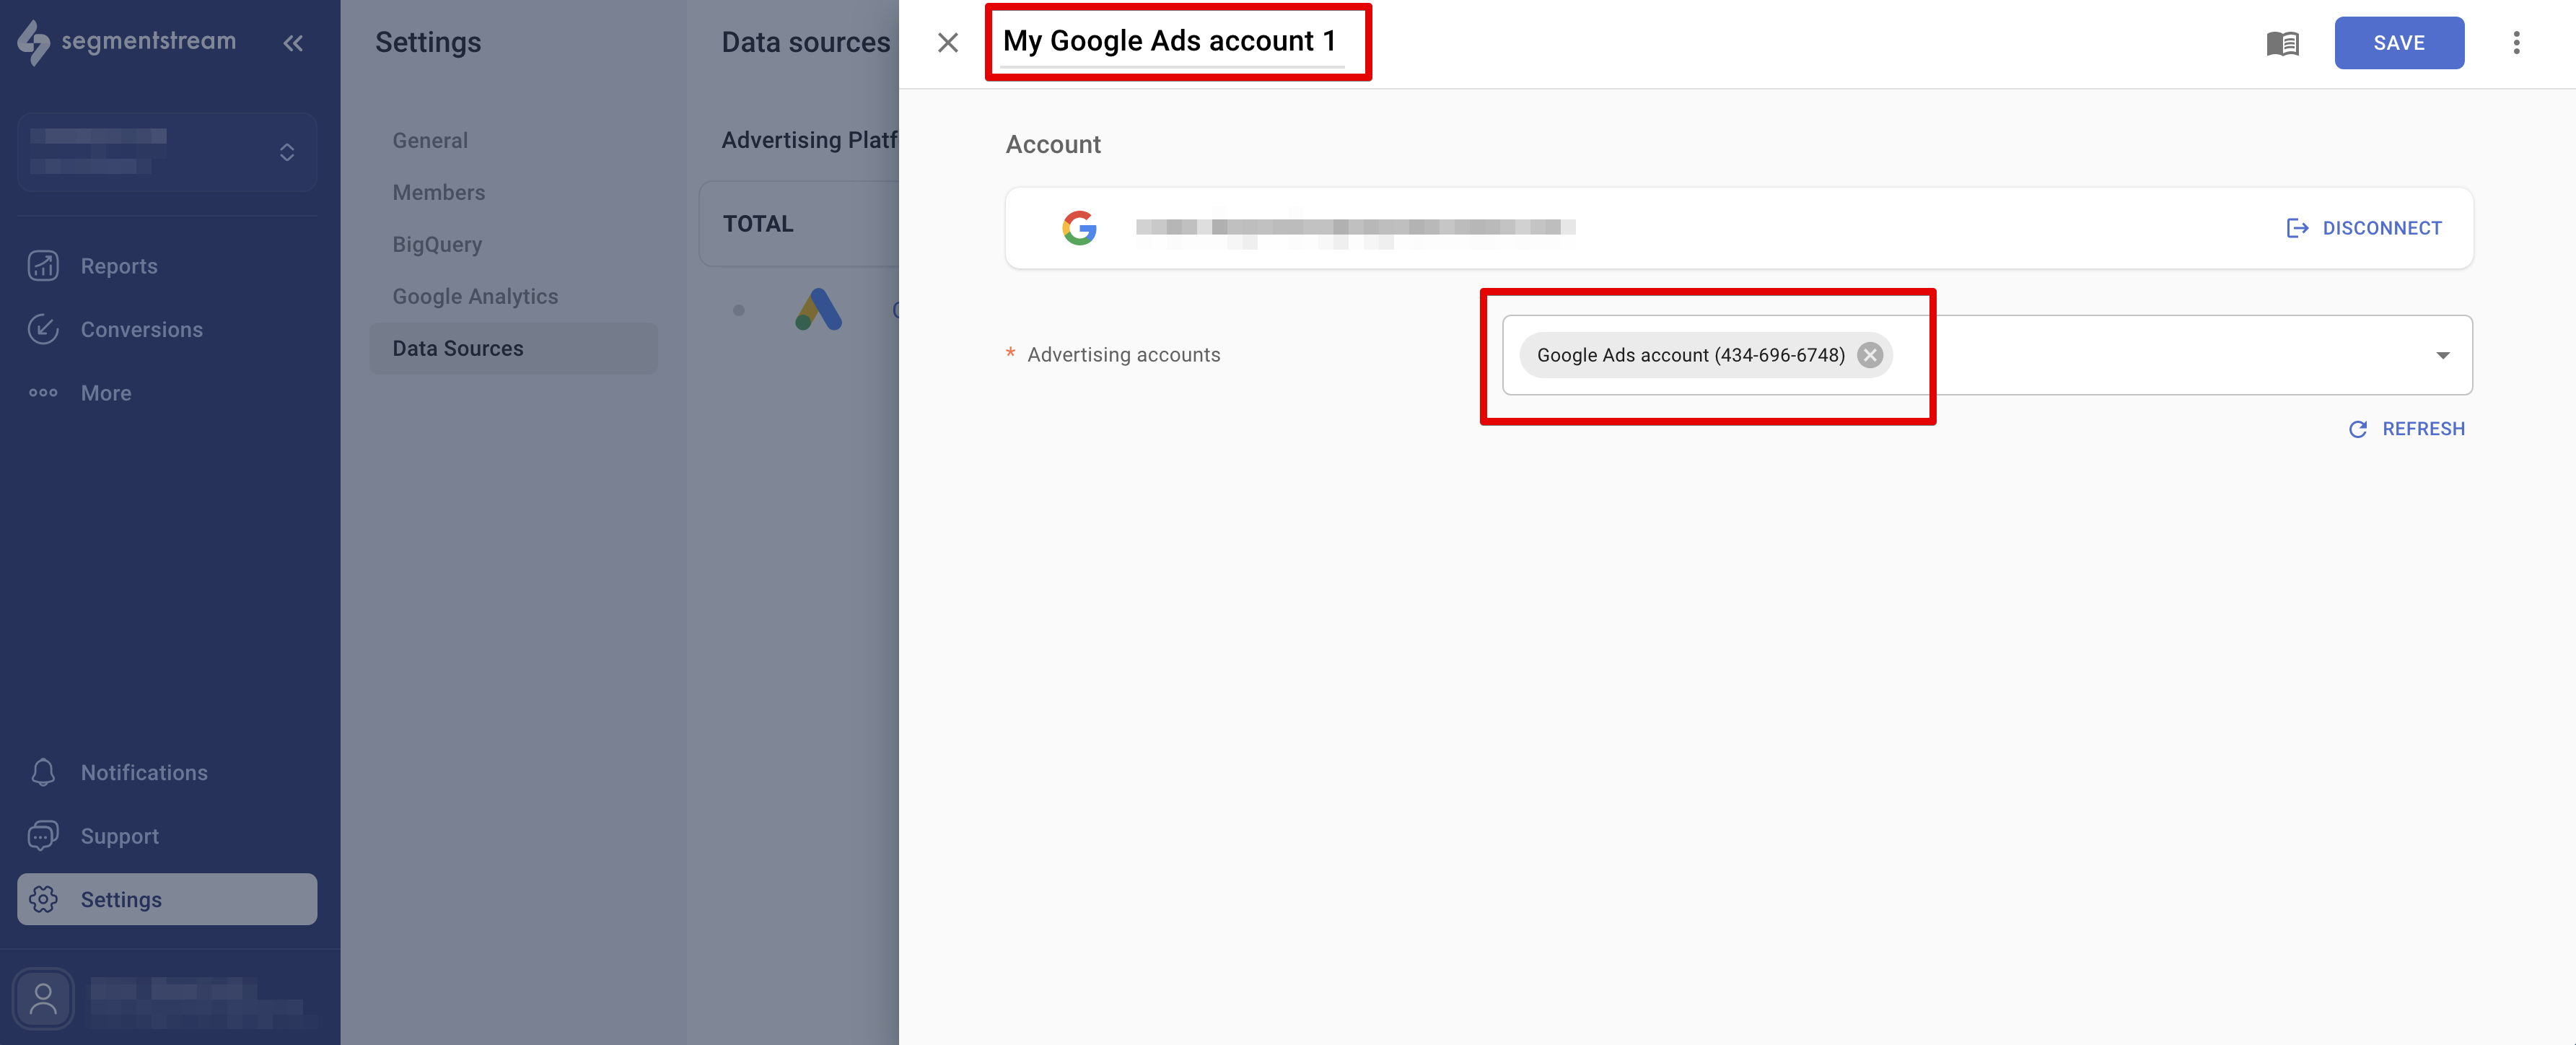Click the More dots icon
The image size is (2576, 1045).
(x=43, y=393)
